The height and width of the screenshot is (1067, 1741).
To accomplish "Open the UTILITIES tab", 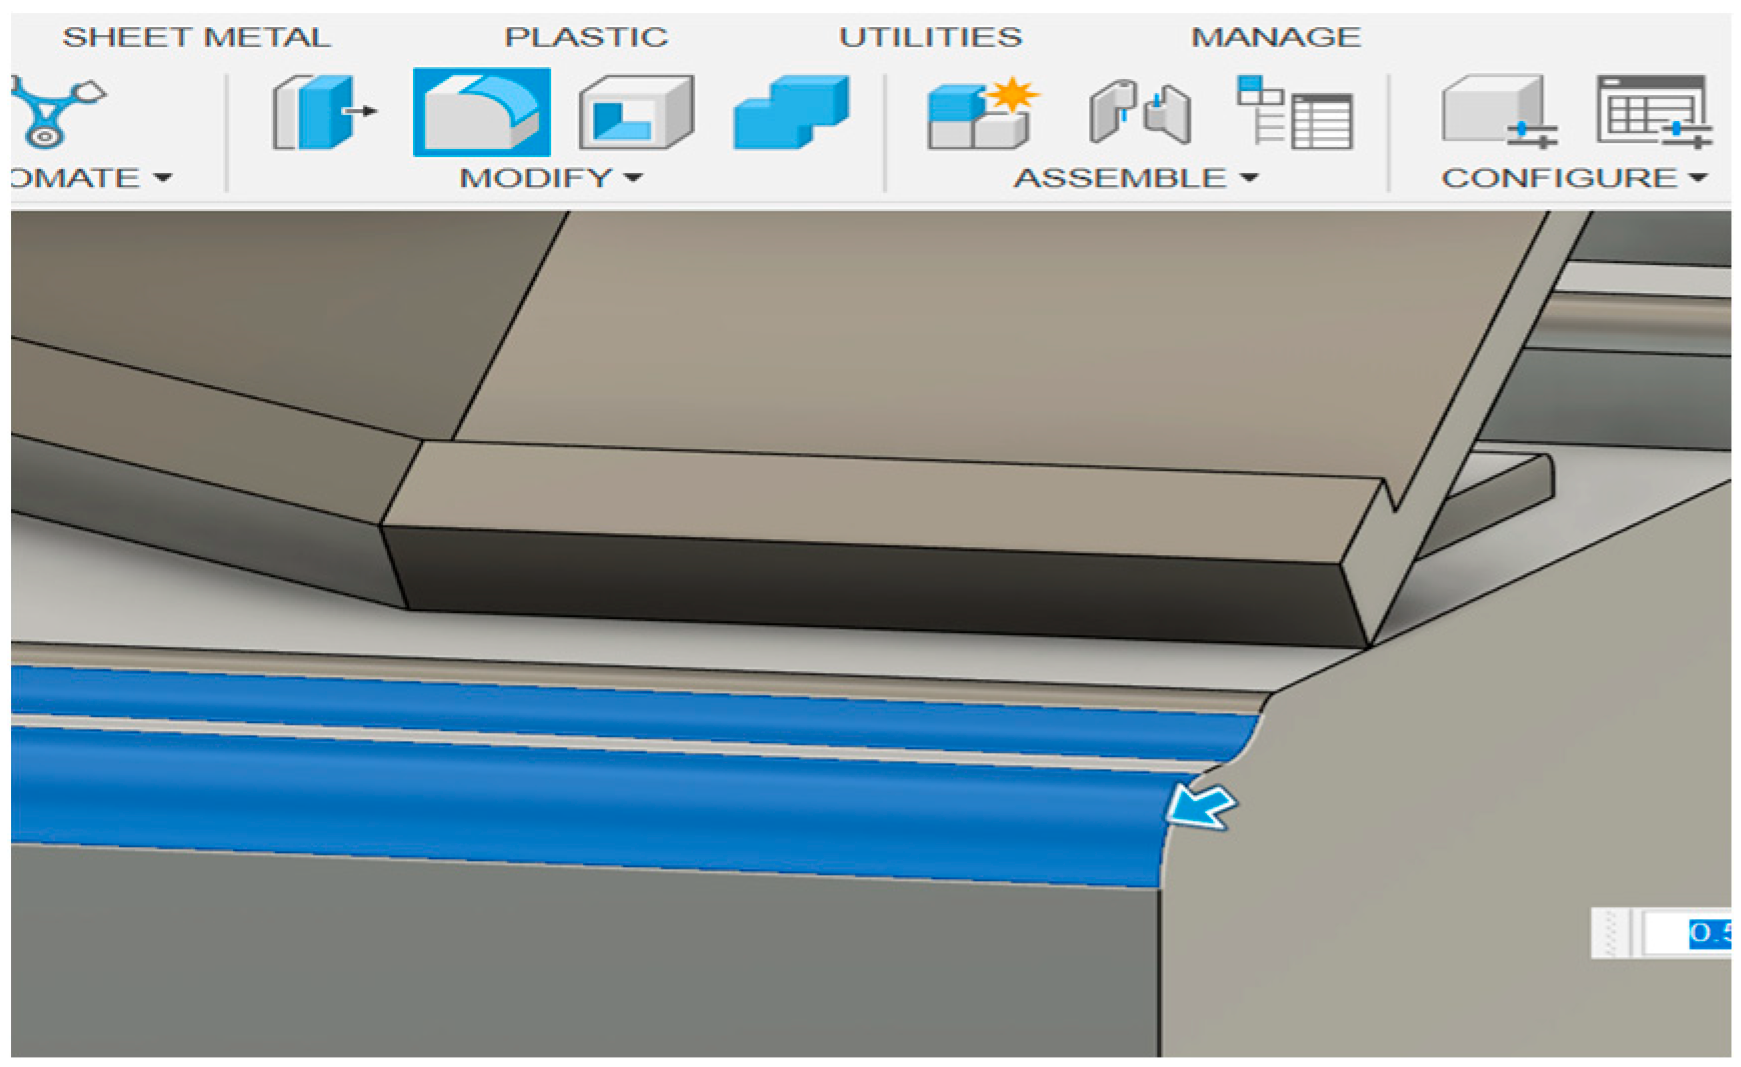I will (x=930, y=37).
